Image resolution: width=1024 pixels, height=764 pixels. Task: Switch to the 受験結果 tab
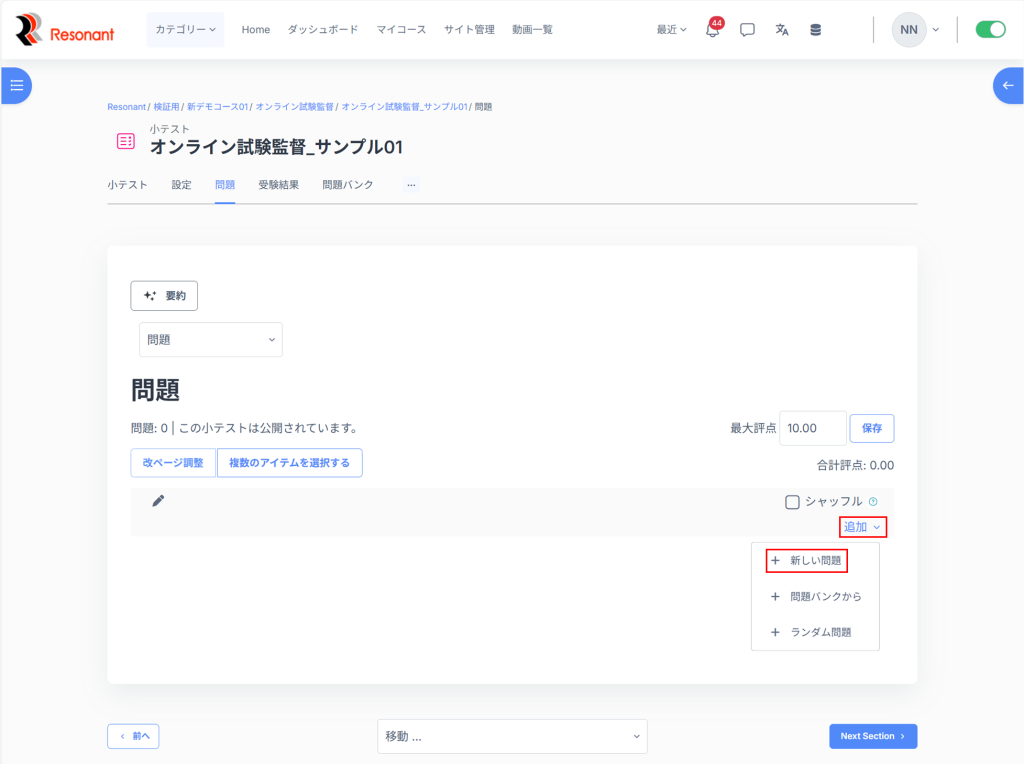tap(278, 185)
